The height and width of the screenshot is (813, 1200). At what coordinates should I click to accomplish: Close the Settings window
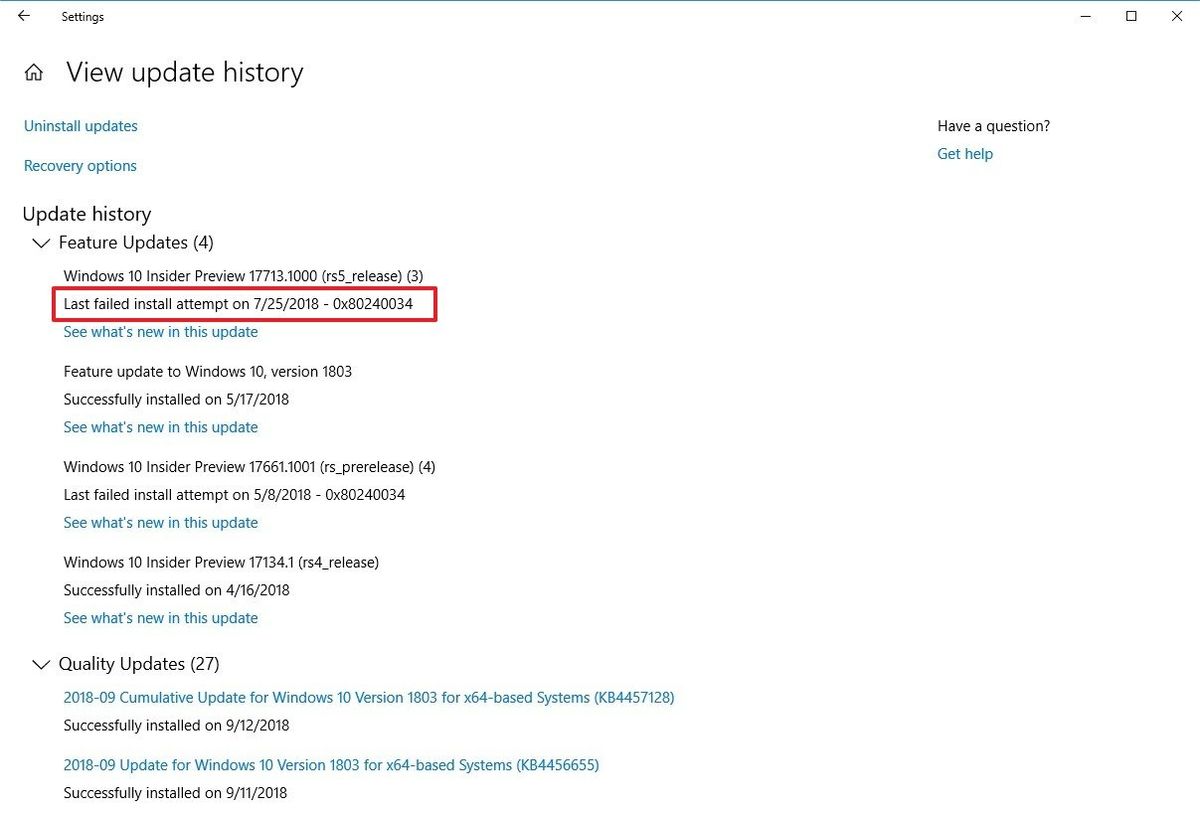(1177, 16)
